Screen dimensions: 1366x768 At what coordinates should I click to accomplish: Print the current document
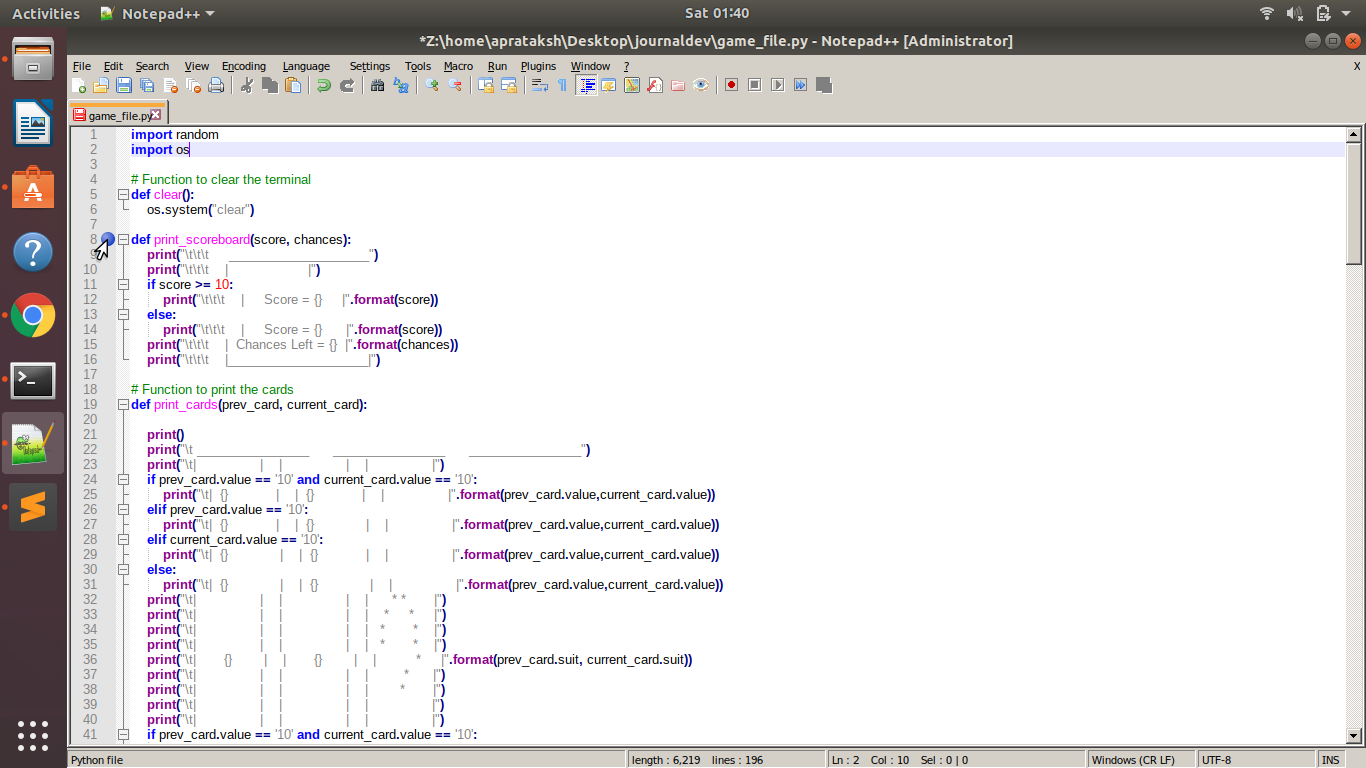[217, 85]
